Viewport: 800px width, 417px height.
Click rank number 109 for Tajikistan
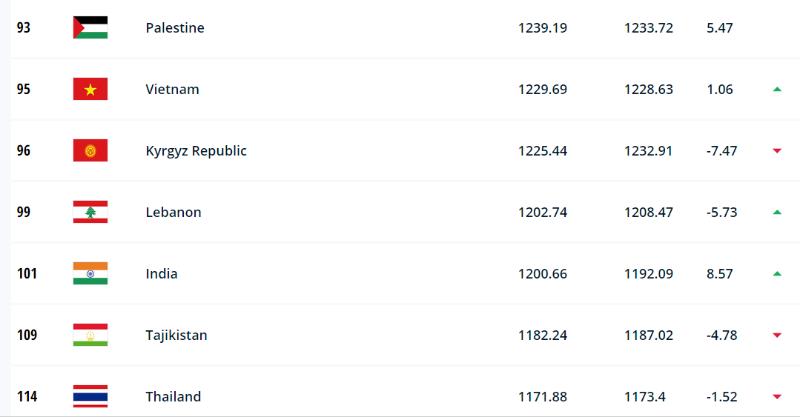tap(27, 335)
